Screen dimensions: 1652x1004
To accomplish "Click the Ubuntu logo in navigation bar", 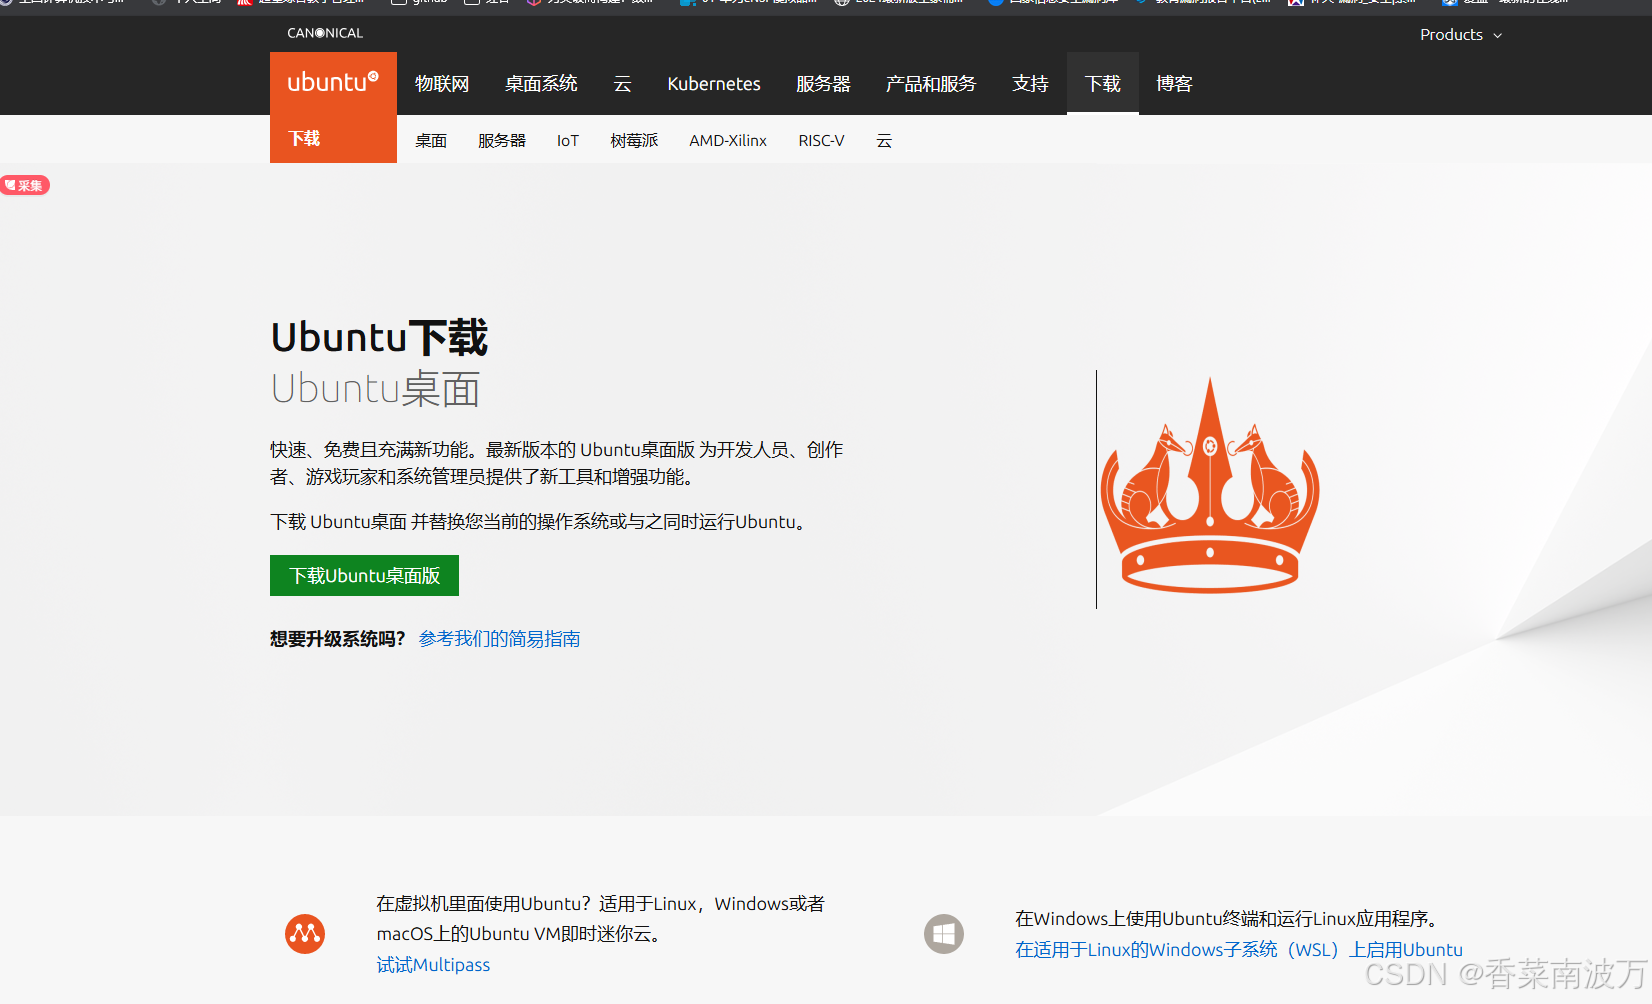I will point(333,83).
